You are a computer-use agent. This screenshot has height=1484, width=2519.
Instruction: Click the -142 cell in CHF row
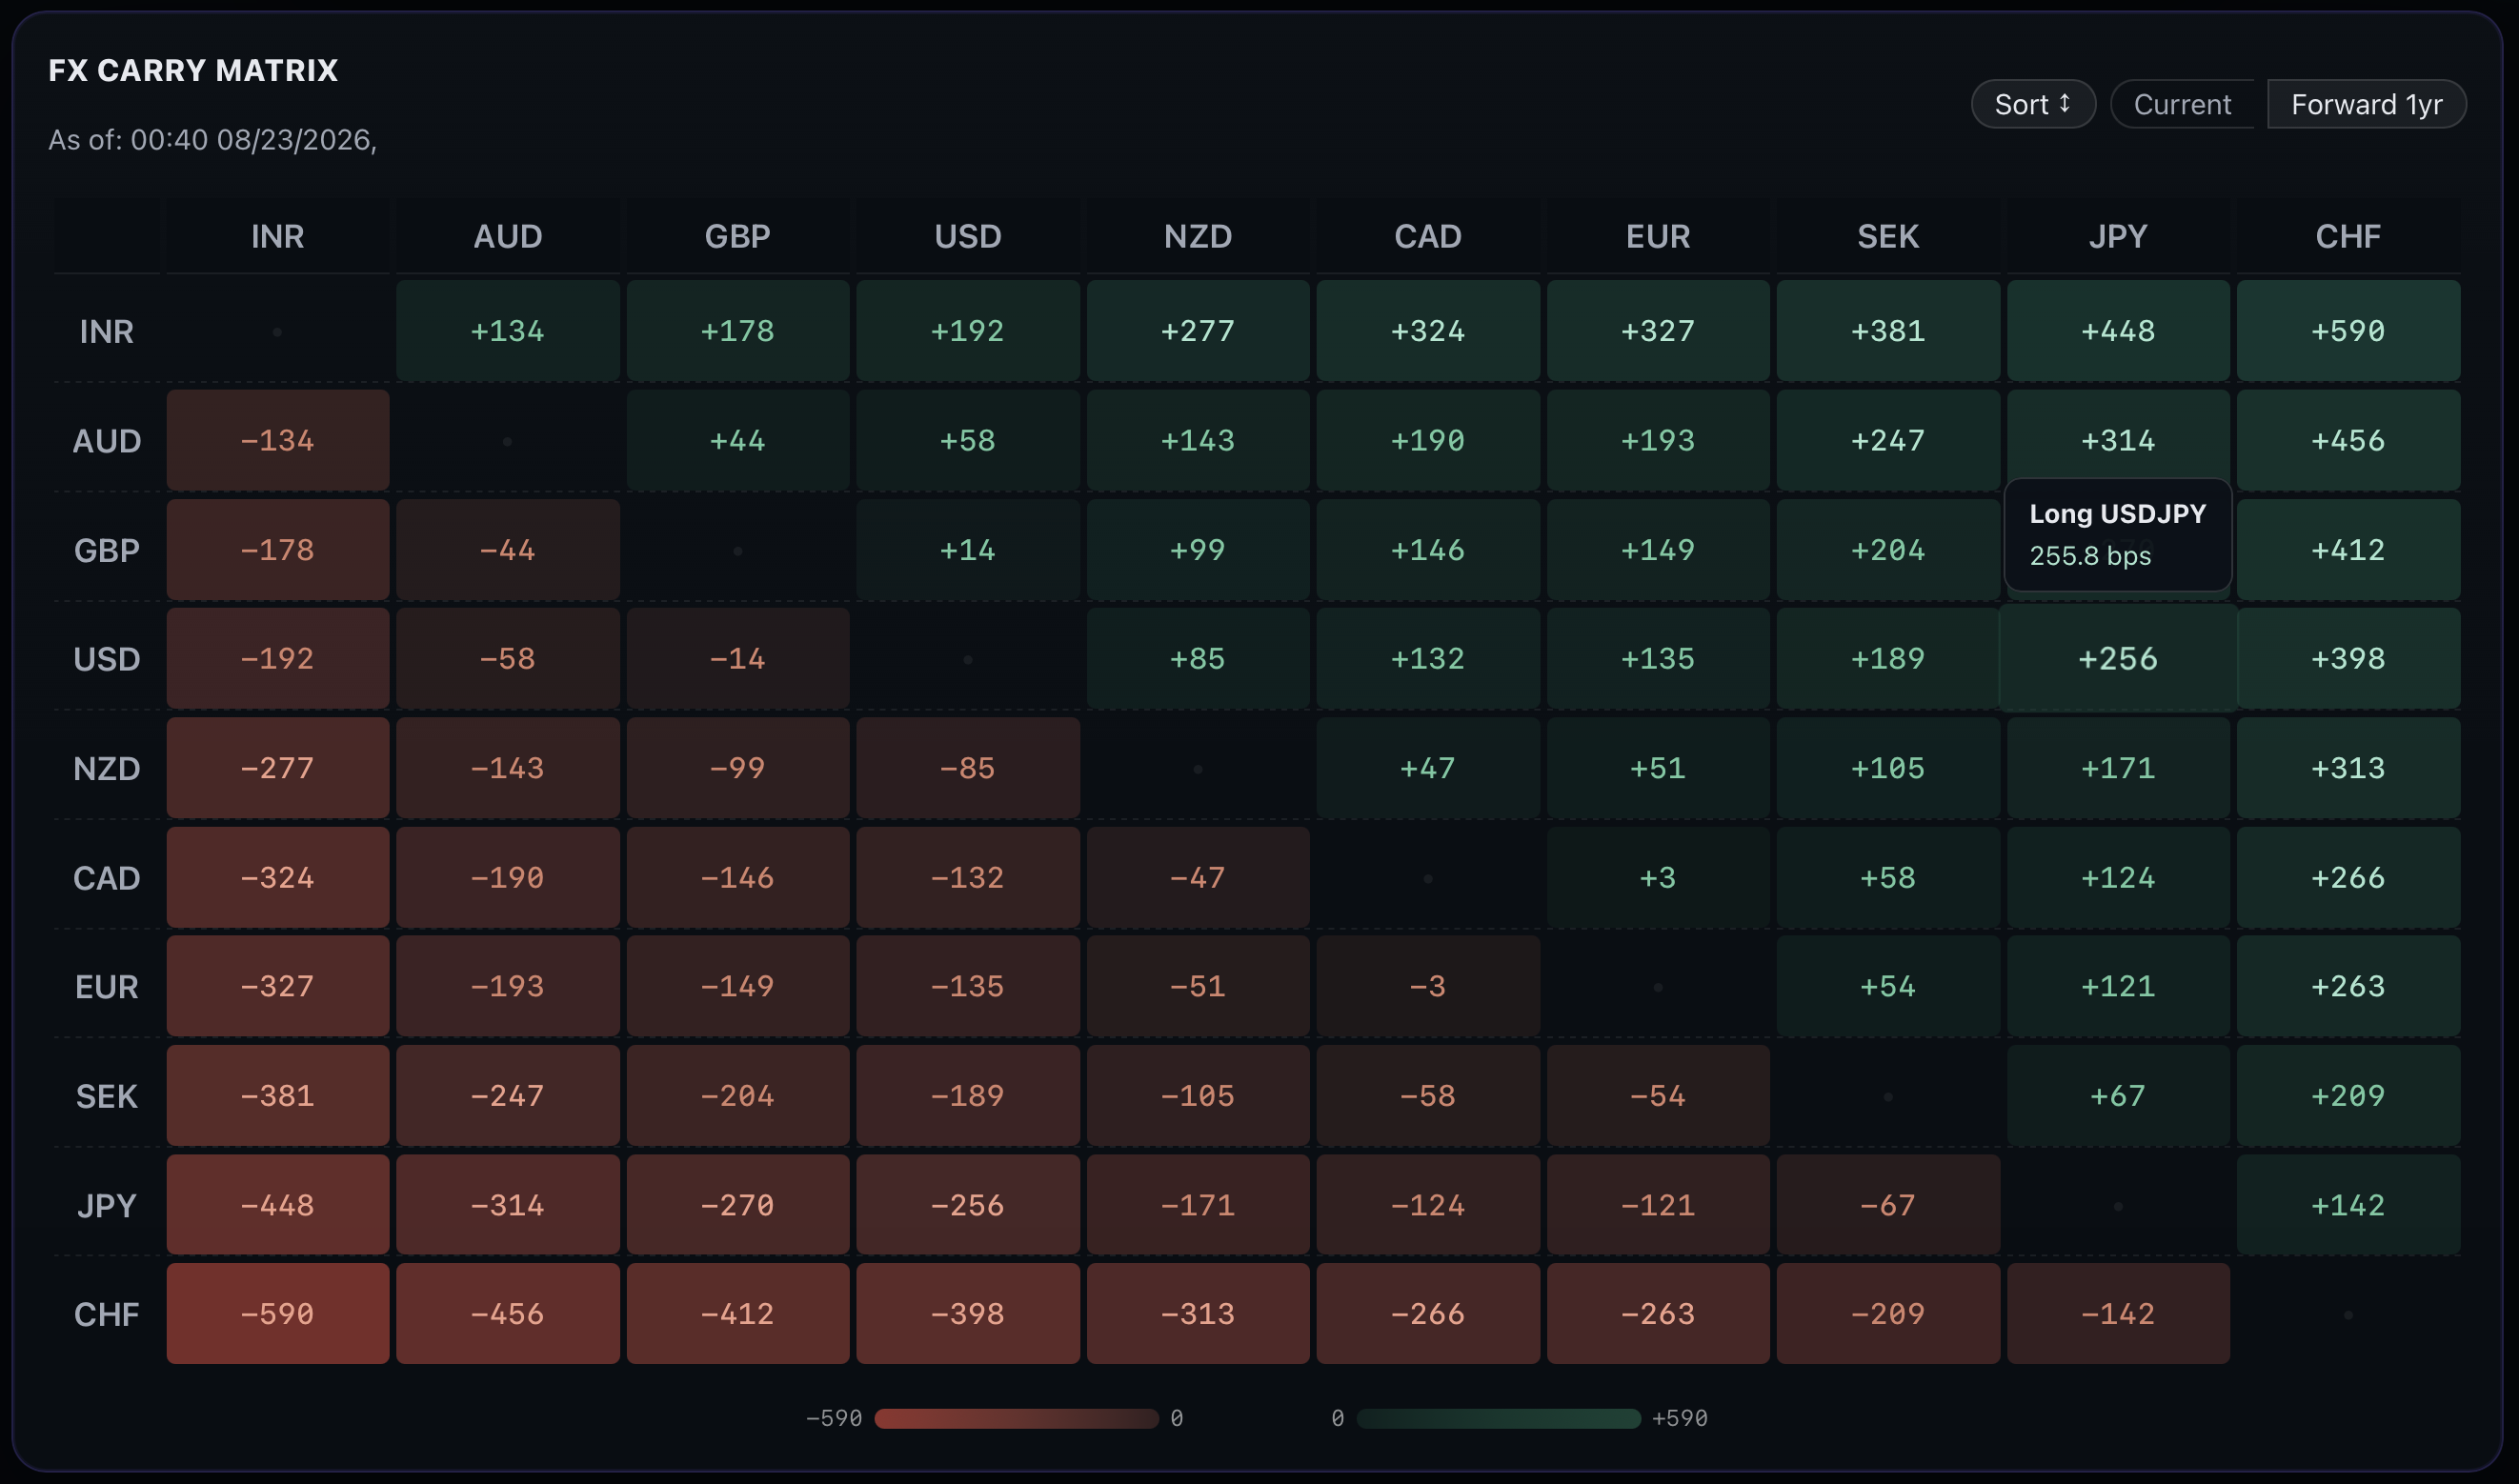click(2118, 1314)
